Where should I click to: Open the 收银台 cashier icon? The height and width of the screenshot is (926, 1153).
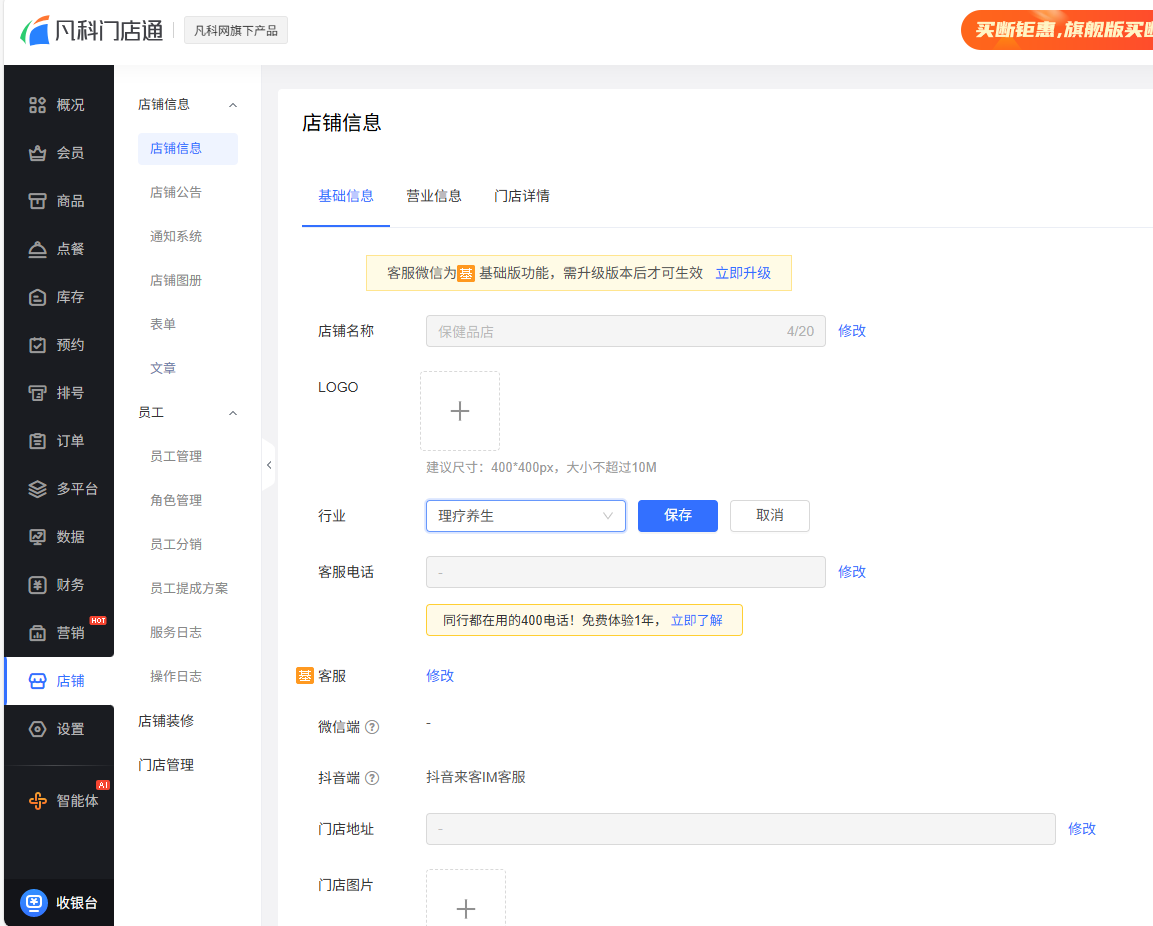(x=34, y=903)
